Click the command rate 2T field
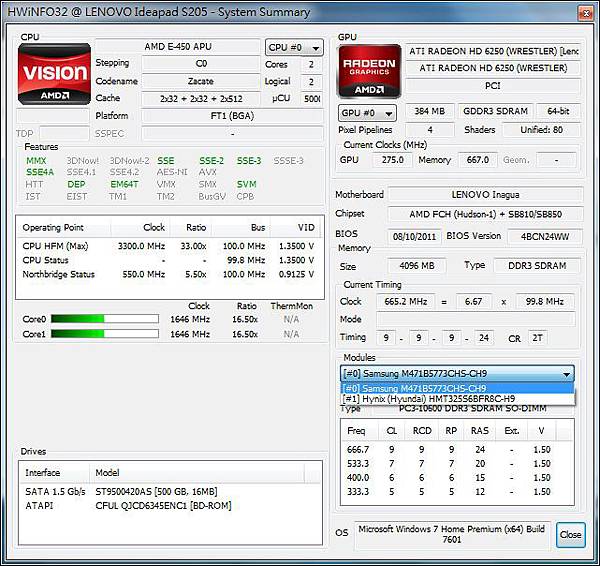600x566 pixels. tap(537, 338)
